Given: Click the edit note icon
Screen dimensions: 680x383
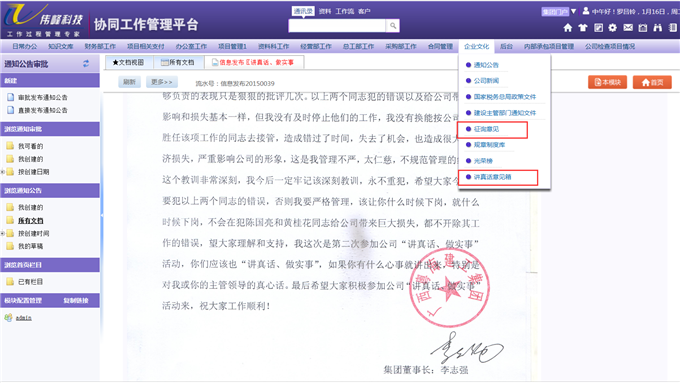Looking at the screenshot, I should click(x=598, y=28).
